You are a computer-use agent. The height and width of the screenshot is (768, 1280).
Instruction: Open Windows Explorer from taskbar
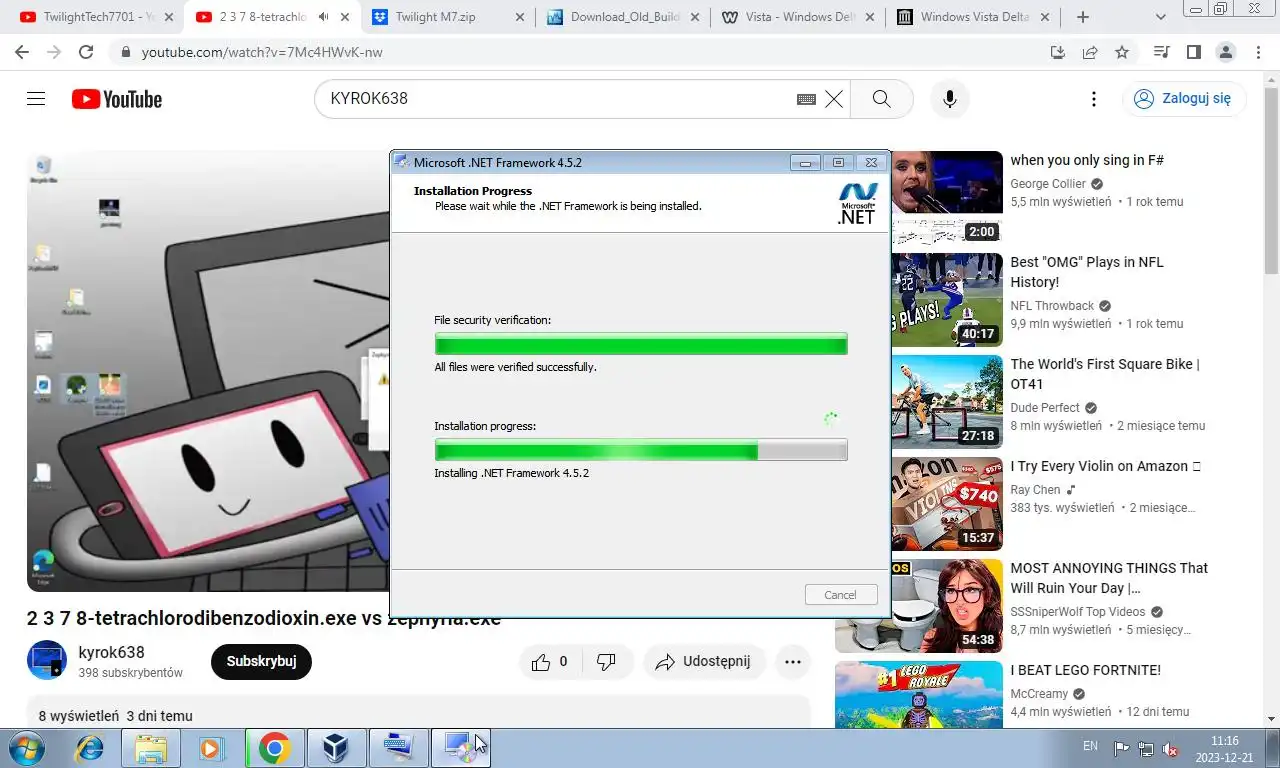[x=151, y=747]
